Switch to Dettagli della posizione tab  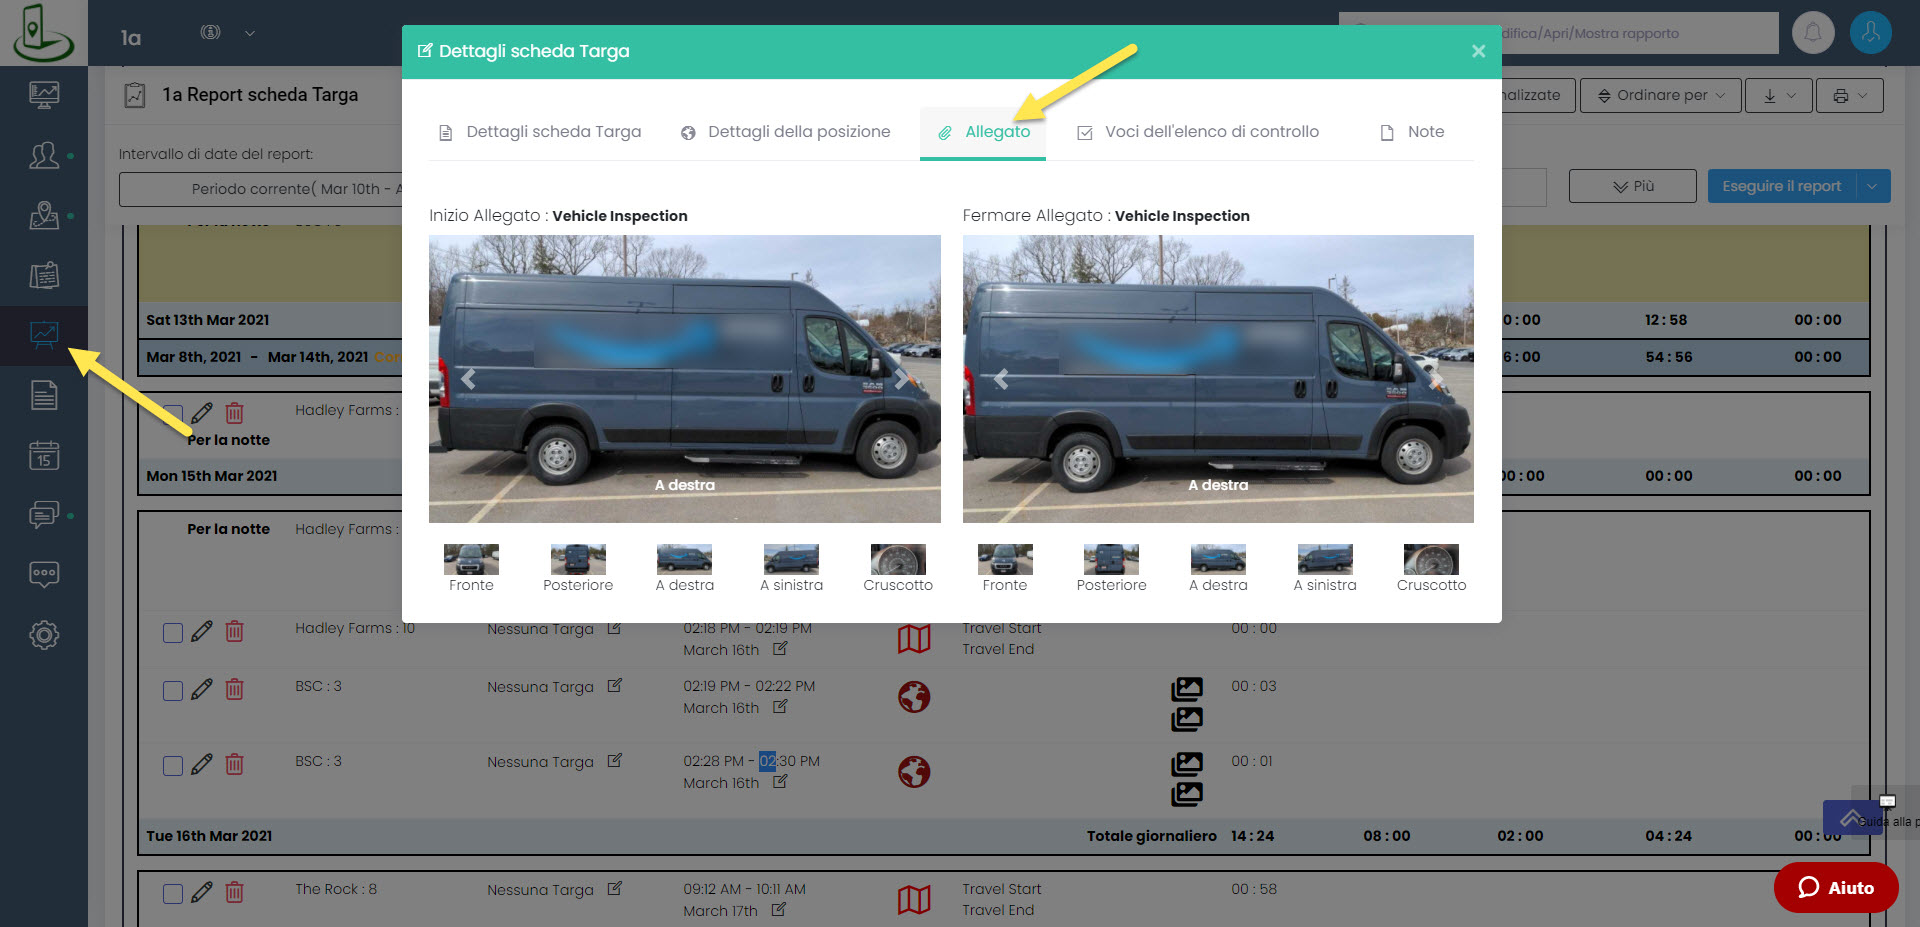(x=786, y=132)
